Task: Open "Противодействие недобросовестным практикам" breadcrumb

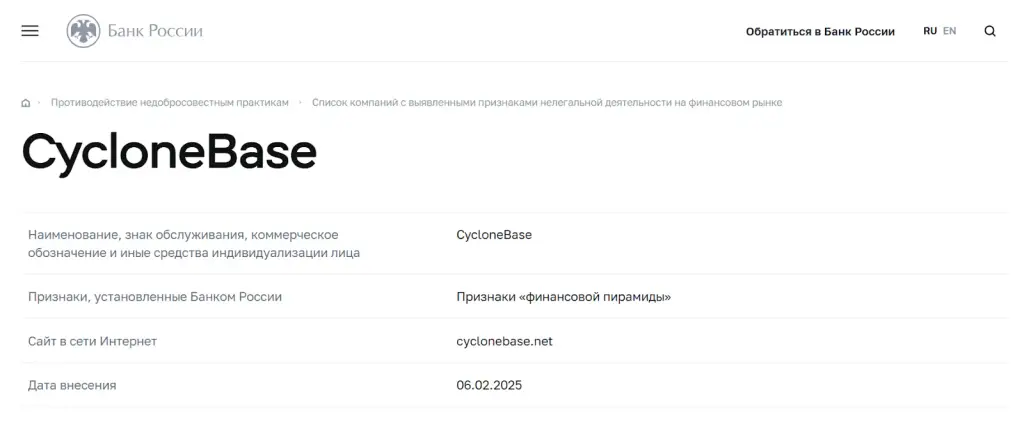Action: tap(170, 102)
